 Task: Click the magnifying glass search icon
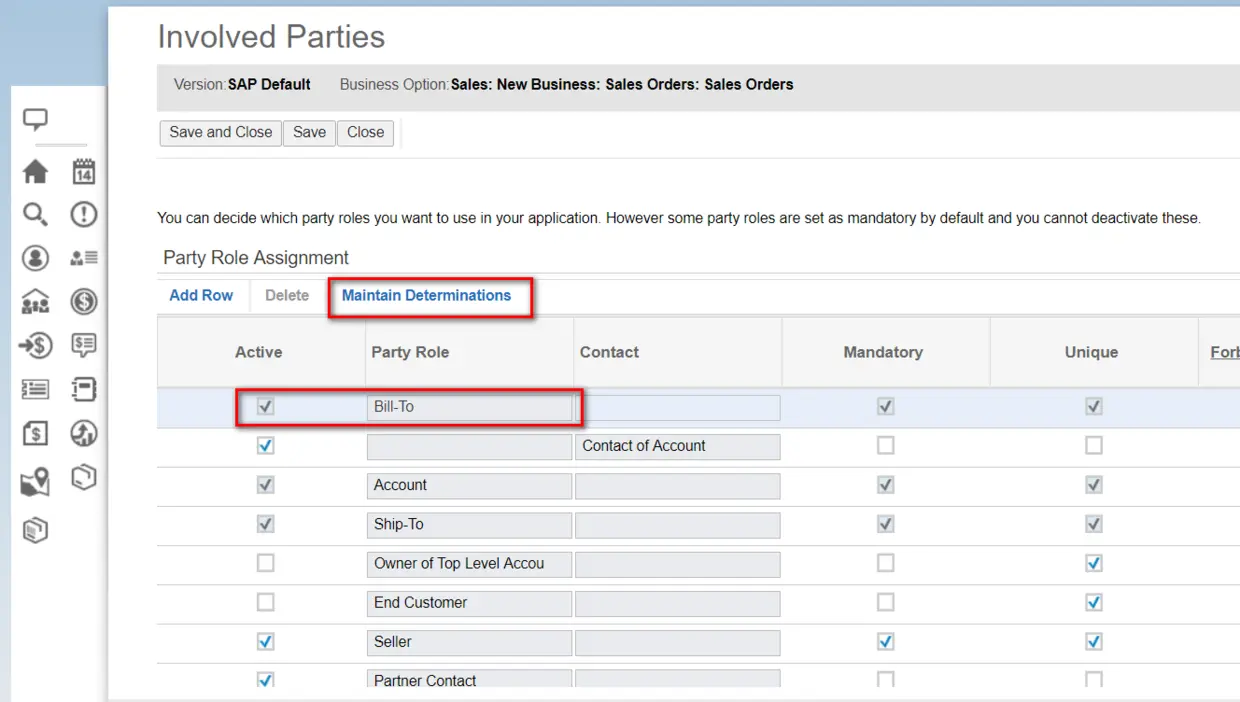click(x=35, y=214)
